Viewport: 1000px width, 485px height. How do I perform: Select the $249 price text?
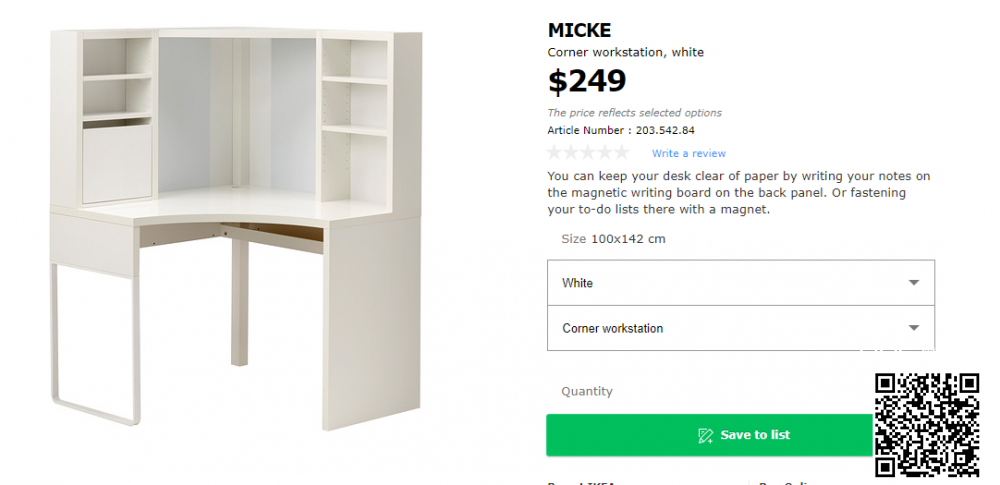coord(587,81)
